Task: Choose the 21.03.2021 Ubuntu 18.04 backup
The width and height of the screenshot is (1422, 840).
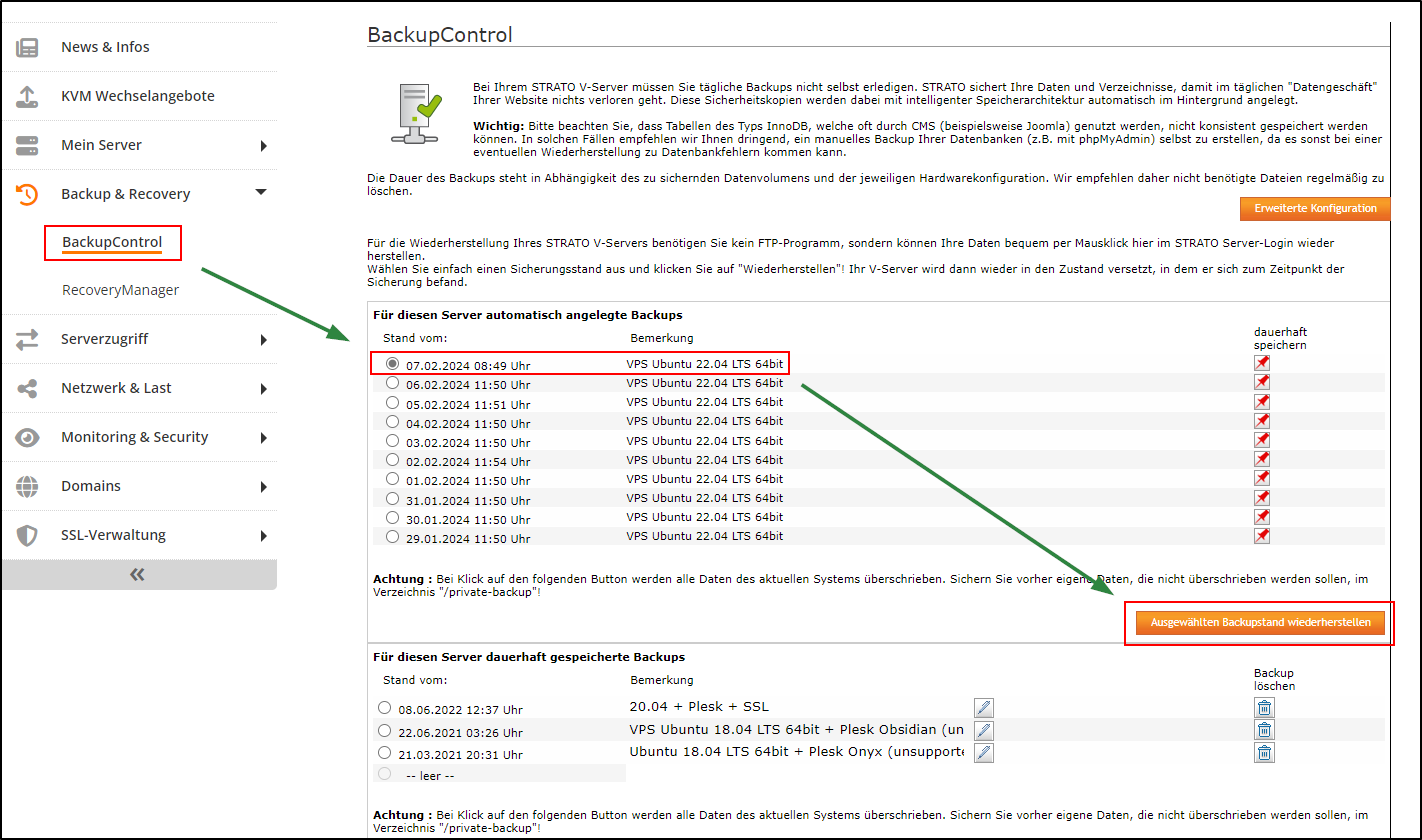Action: tap(384, 753)
